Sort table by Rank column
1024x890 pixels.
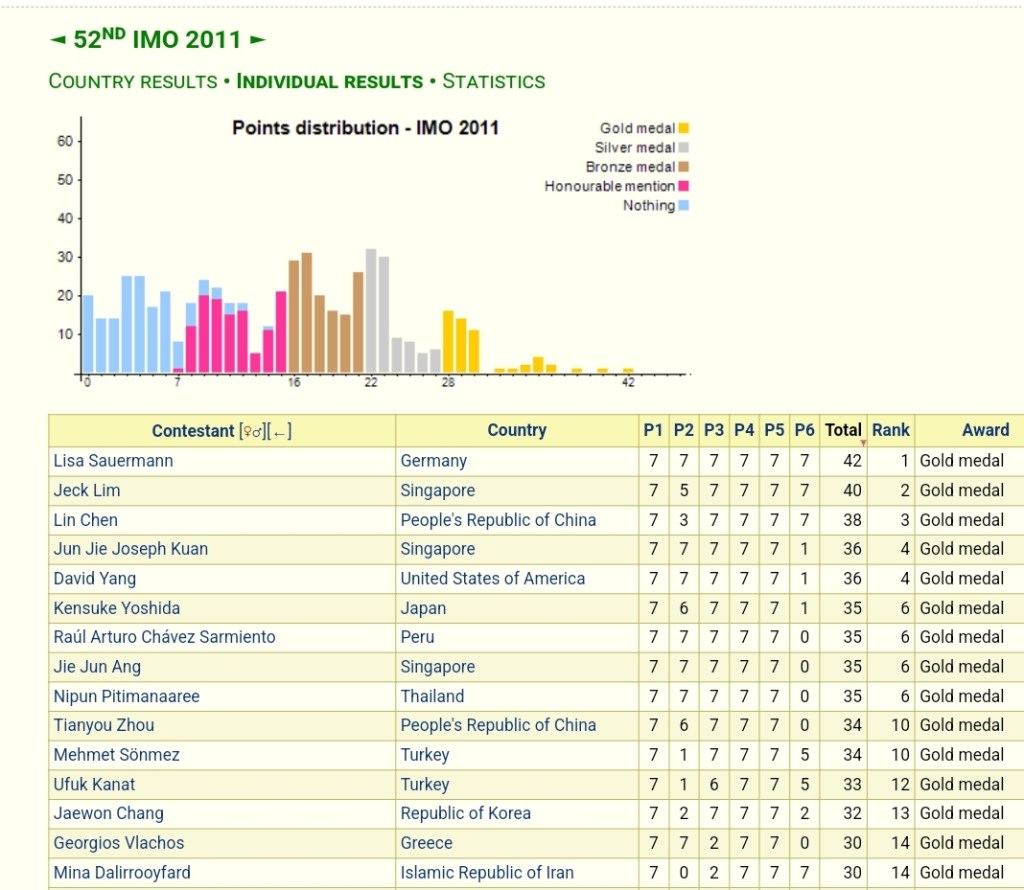coord(890,430)
